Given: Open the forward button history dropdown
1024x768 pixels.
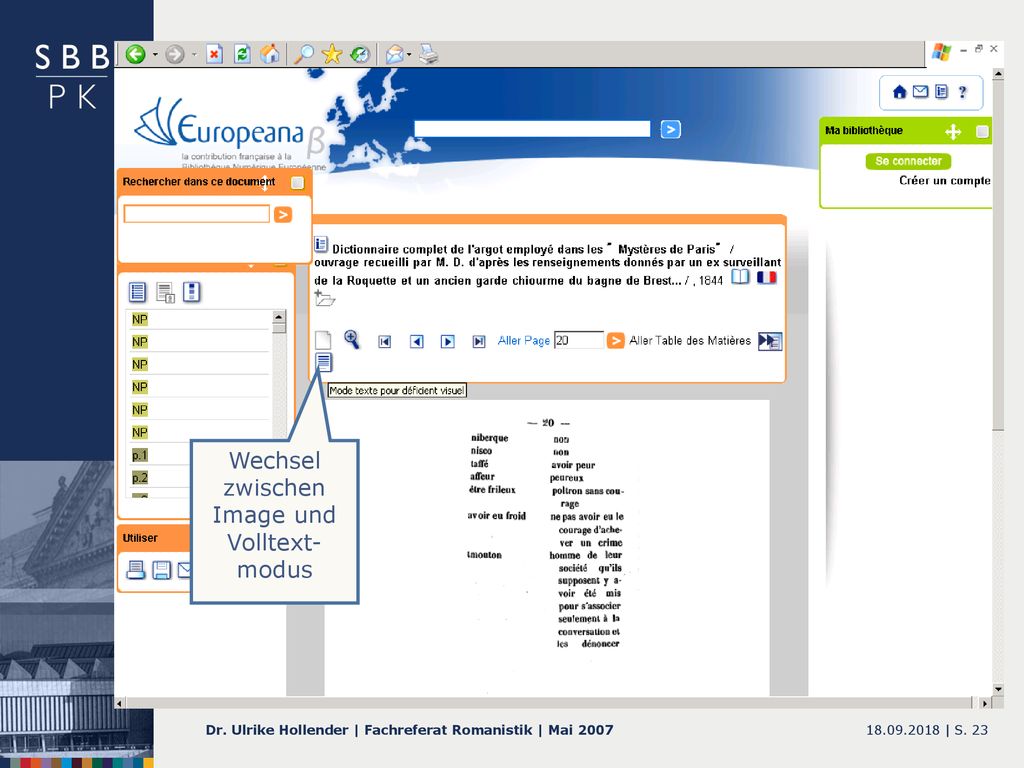Looking at the screenshot, I should pos(194,54).
